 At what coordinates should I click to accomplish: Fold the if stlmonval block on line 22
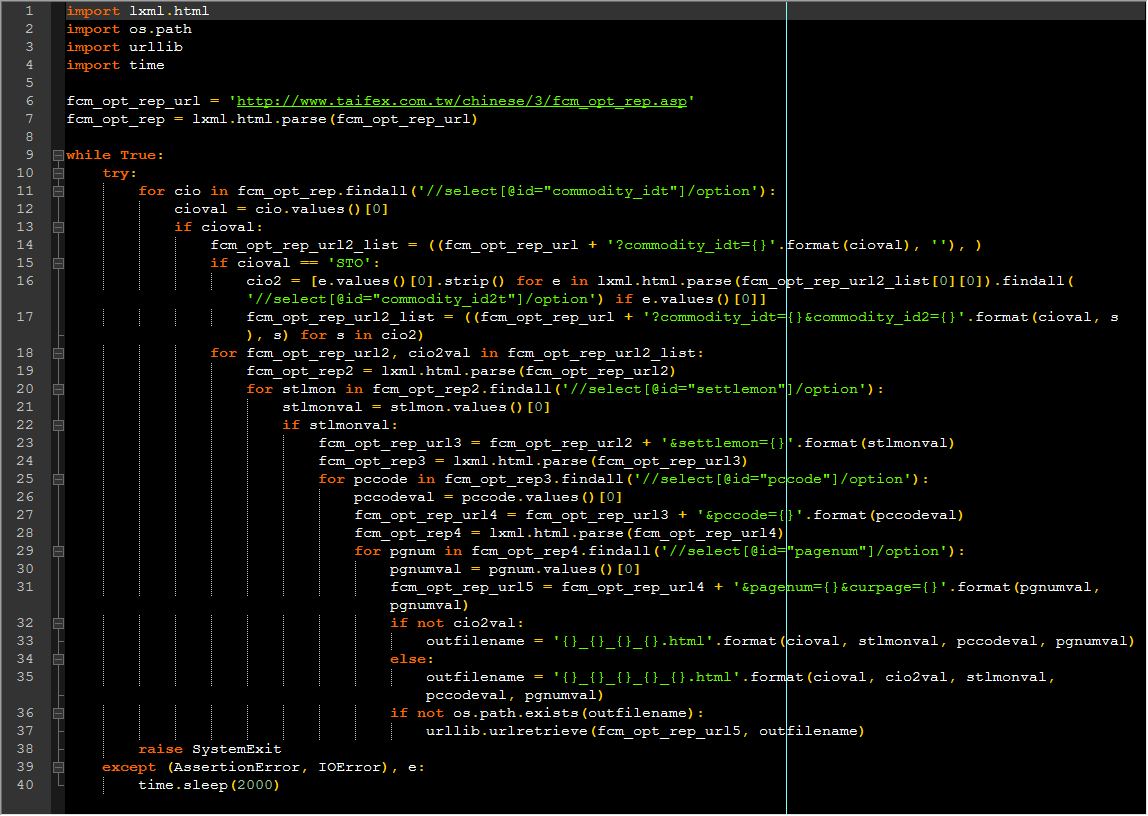click(59, 425)
